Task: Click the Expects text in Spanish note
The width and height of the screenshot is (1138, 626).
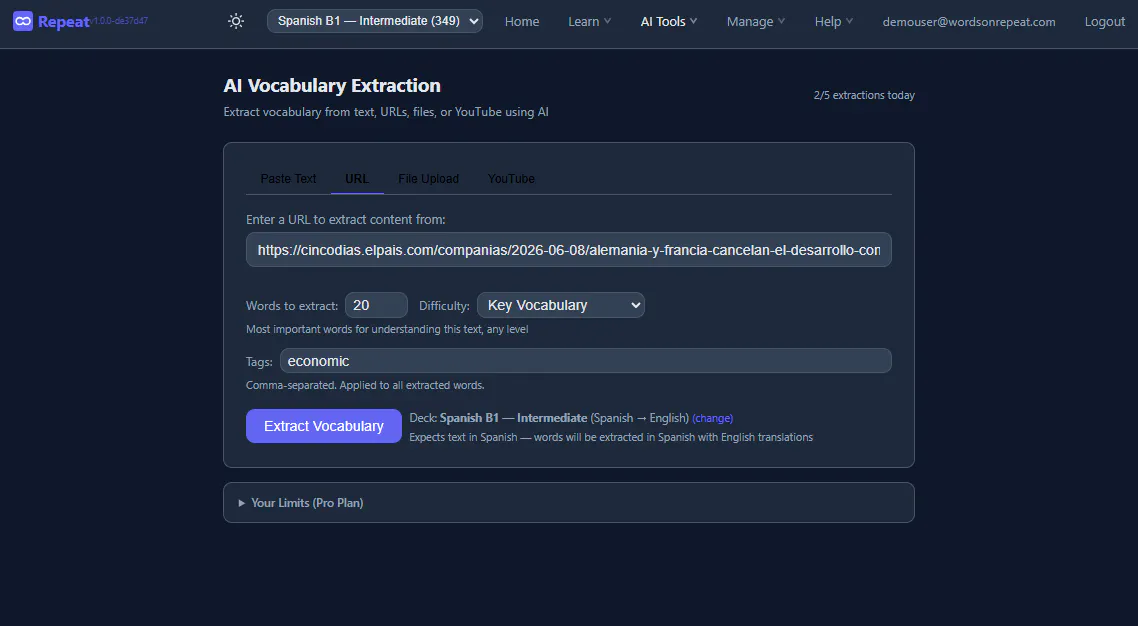Action: (611, 437)
